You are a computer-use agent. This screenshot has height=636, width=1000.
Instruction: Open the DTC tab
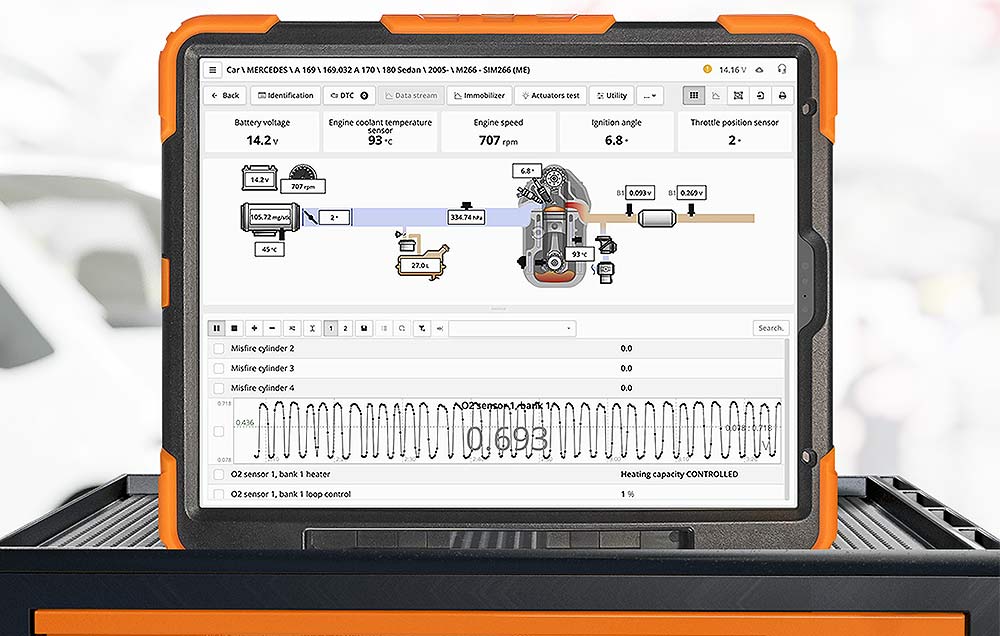pos(347,95)
